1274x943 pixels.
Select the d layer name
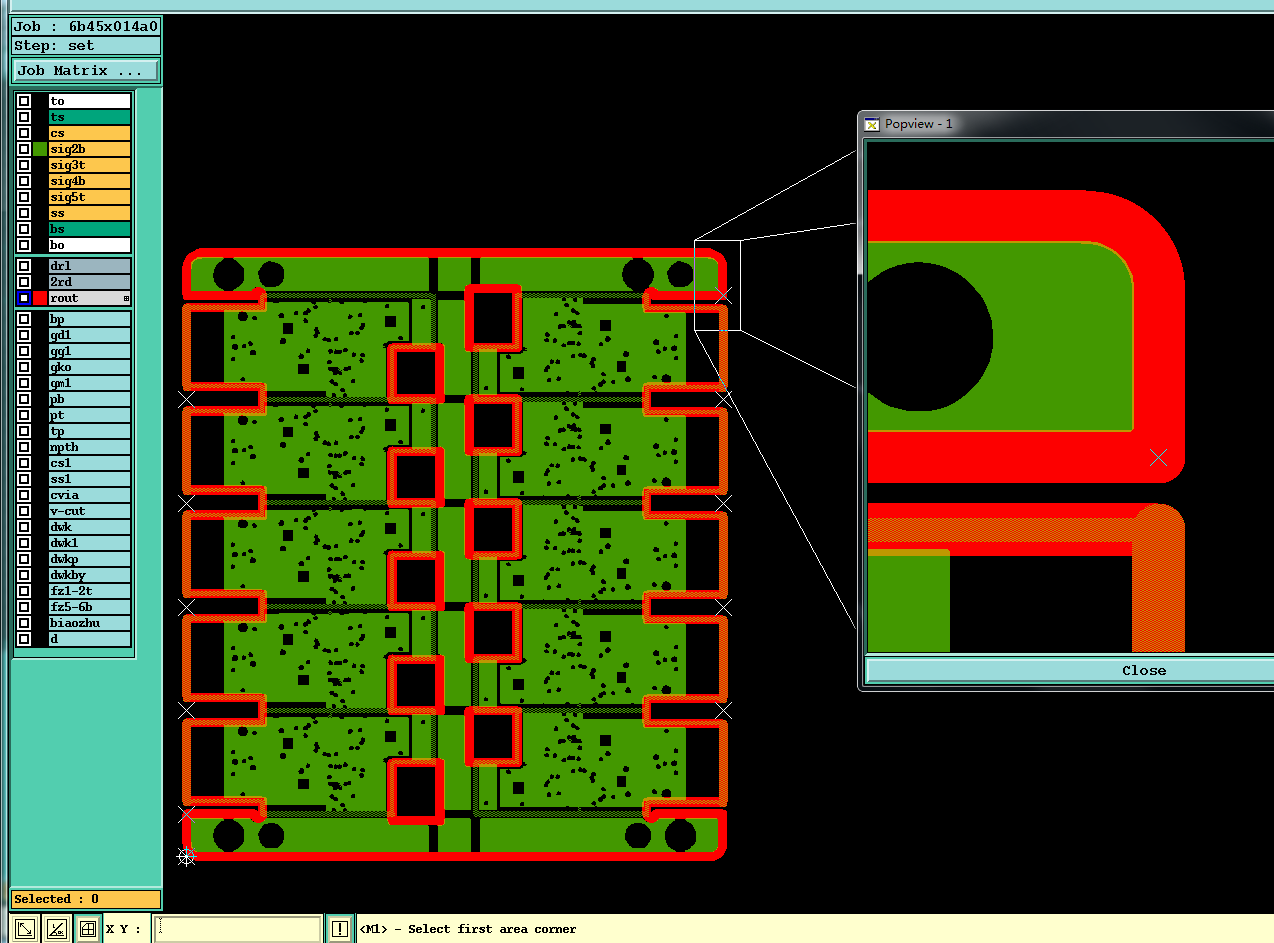point(90,639)
